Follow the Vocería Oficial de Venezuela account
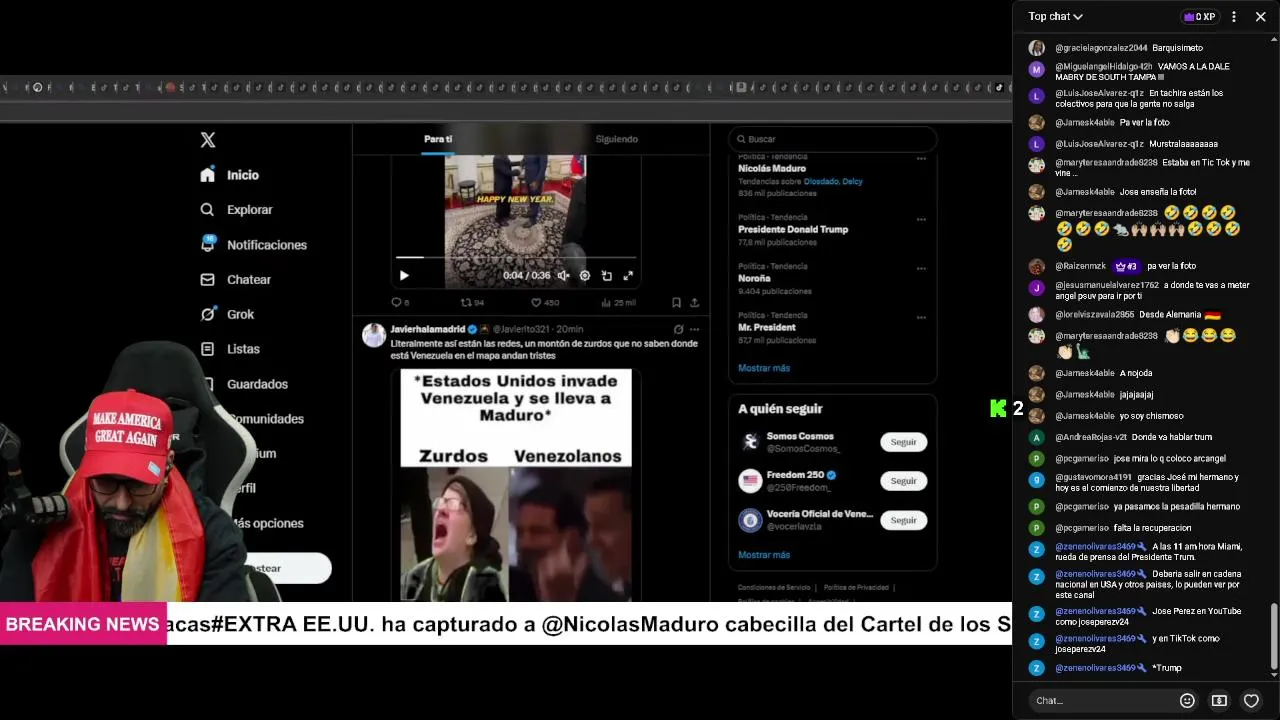The height and width of the screenshot is (720, 1280). [x=903, y=520]
